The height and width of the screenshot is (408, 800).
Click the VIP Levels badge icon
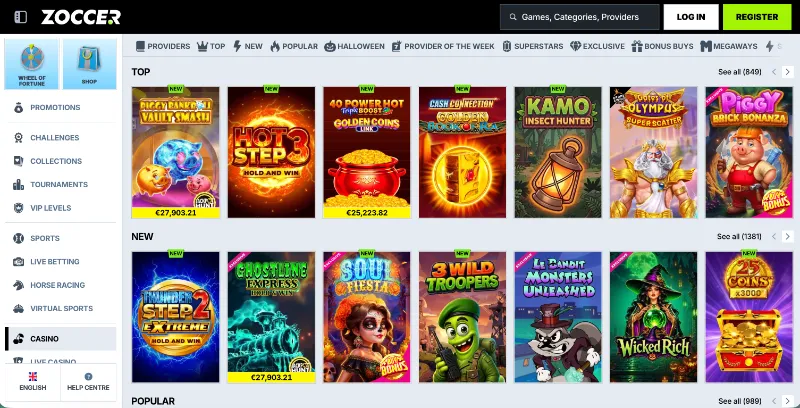click(18, 208)
